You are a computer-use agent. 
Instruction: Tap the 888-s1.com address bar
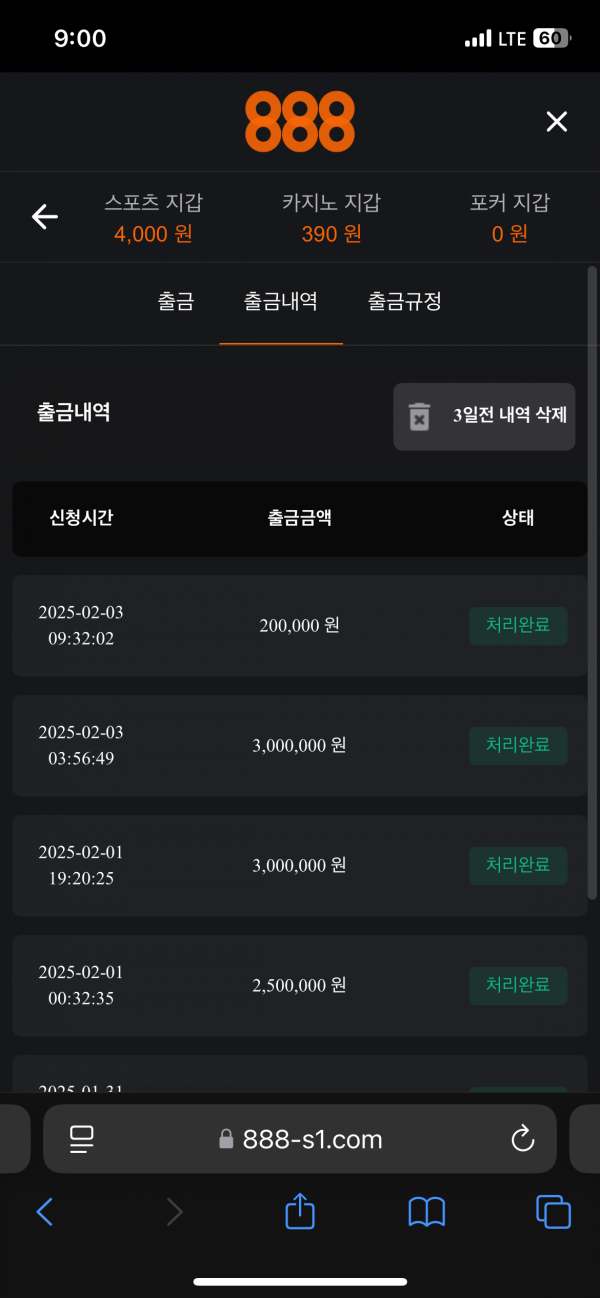click(300, 1138)
